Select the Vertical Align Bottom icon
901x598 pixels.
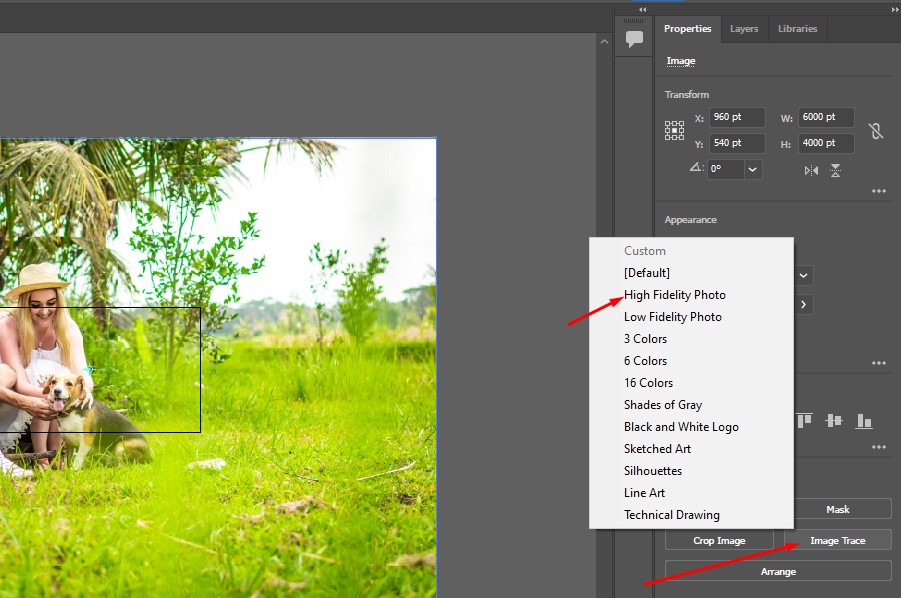[864, 420]
